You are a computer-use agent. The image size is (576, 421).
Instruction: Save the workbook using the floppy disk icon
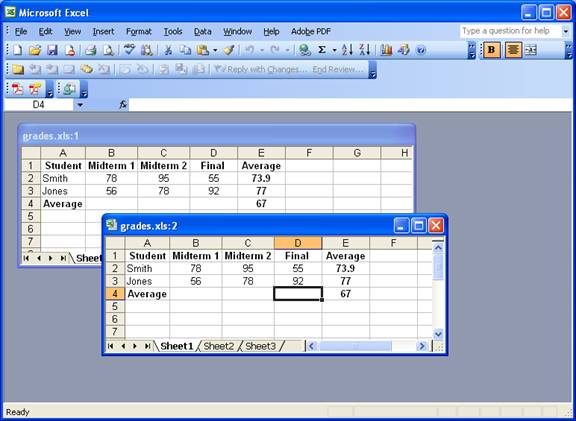[52, 50]
